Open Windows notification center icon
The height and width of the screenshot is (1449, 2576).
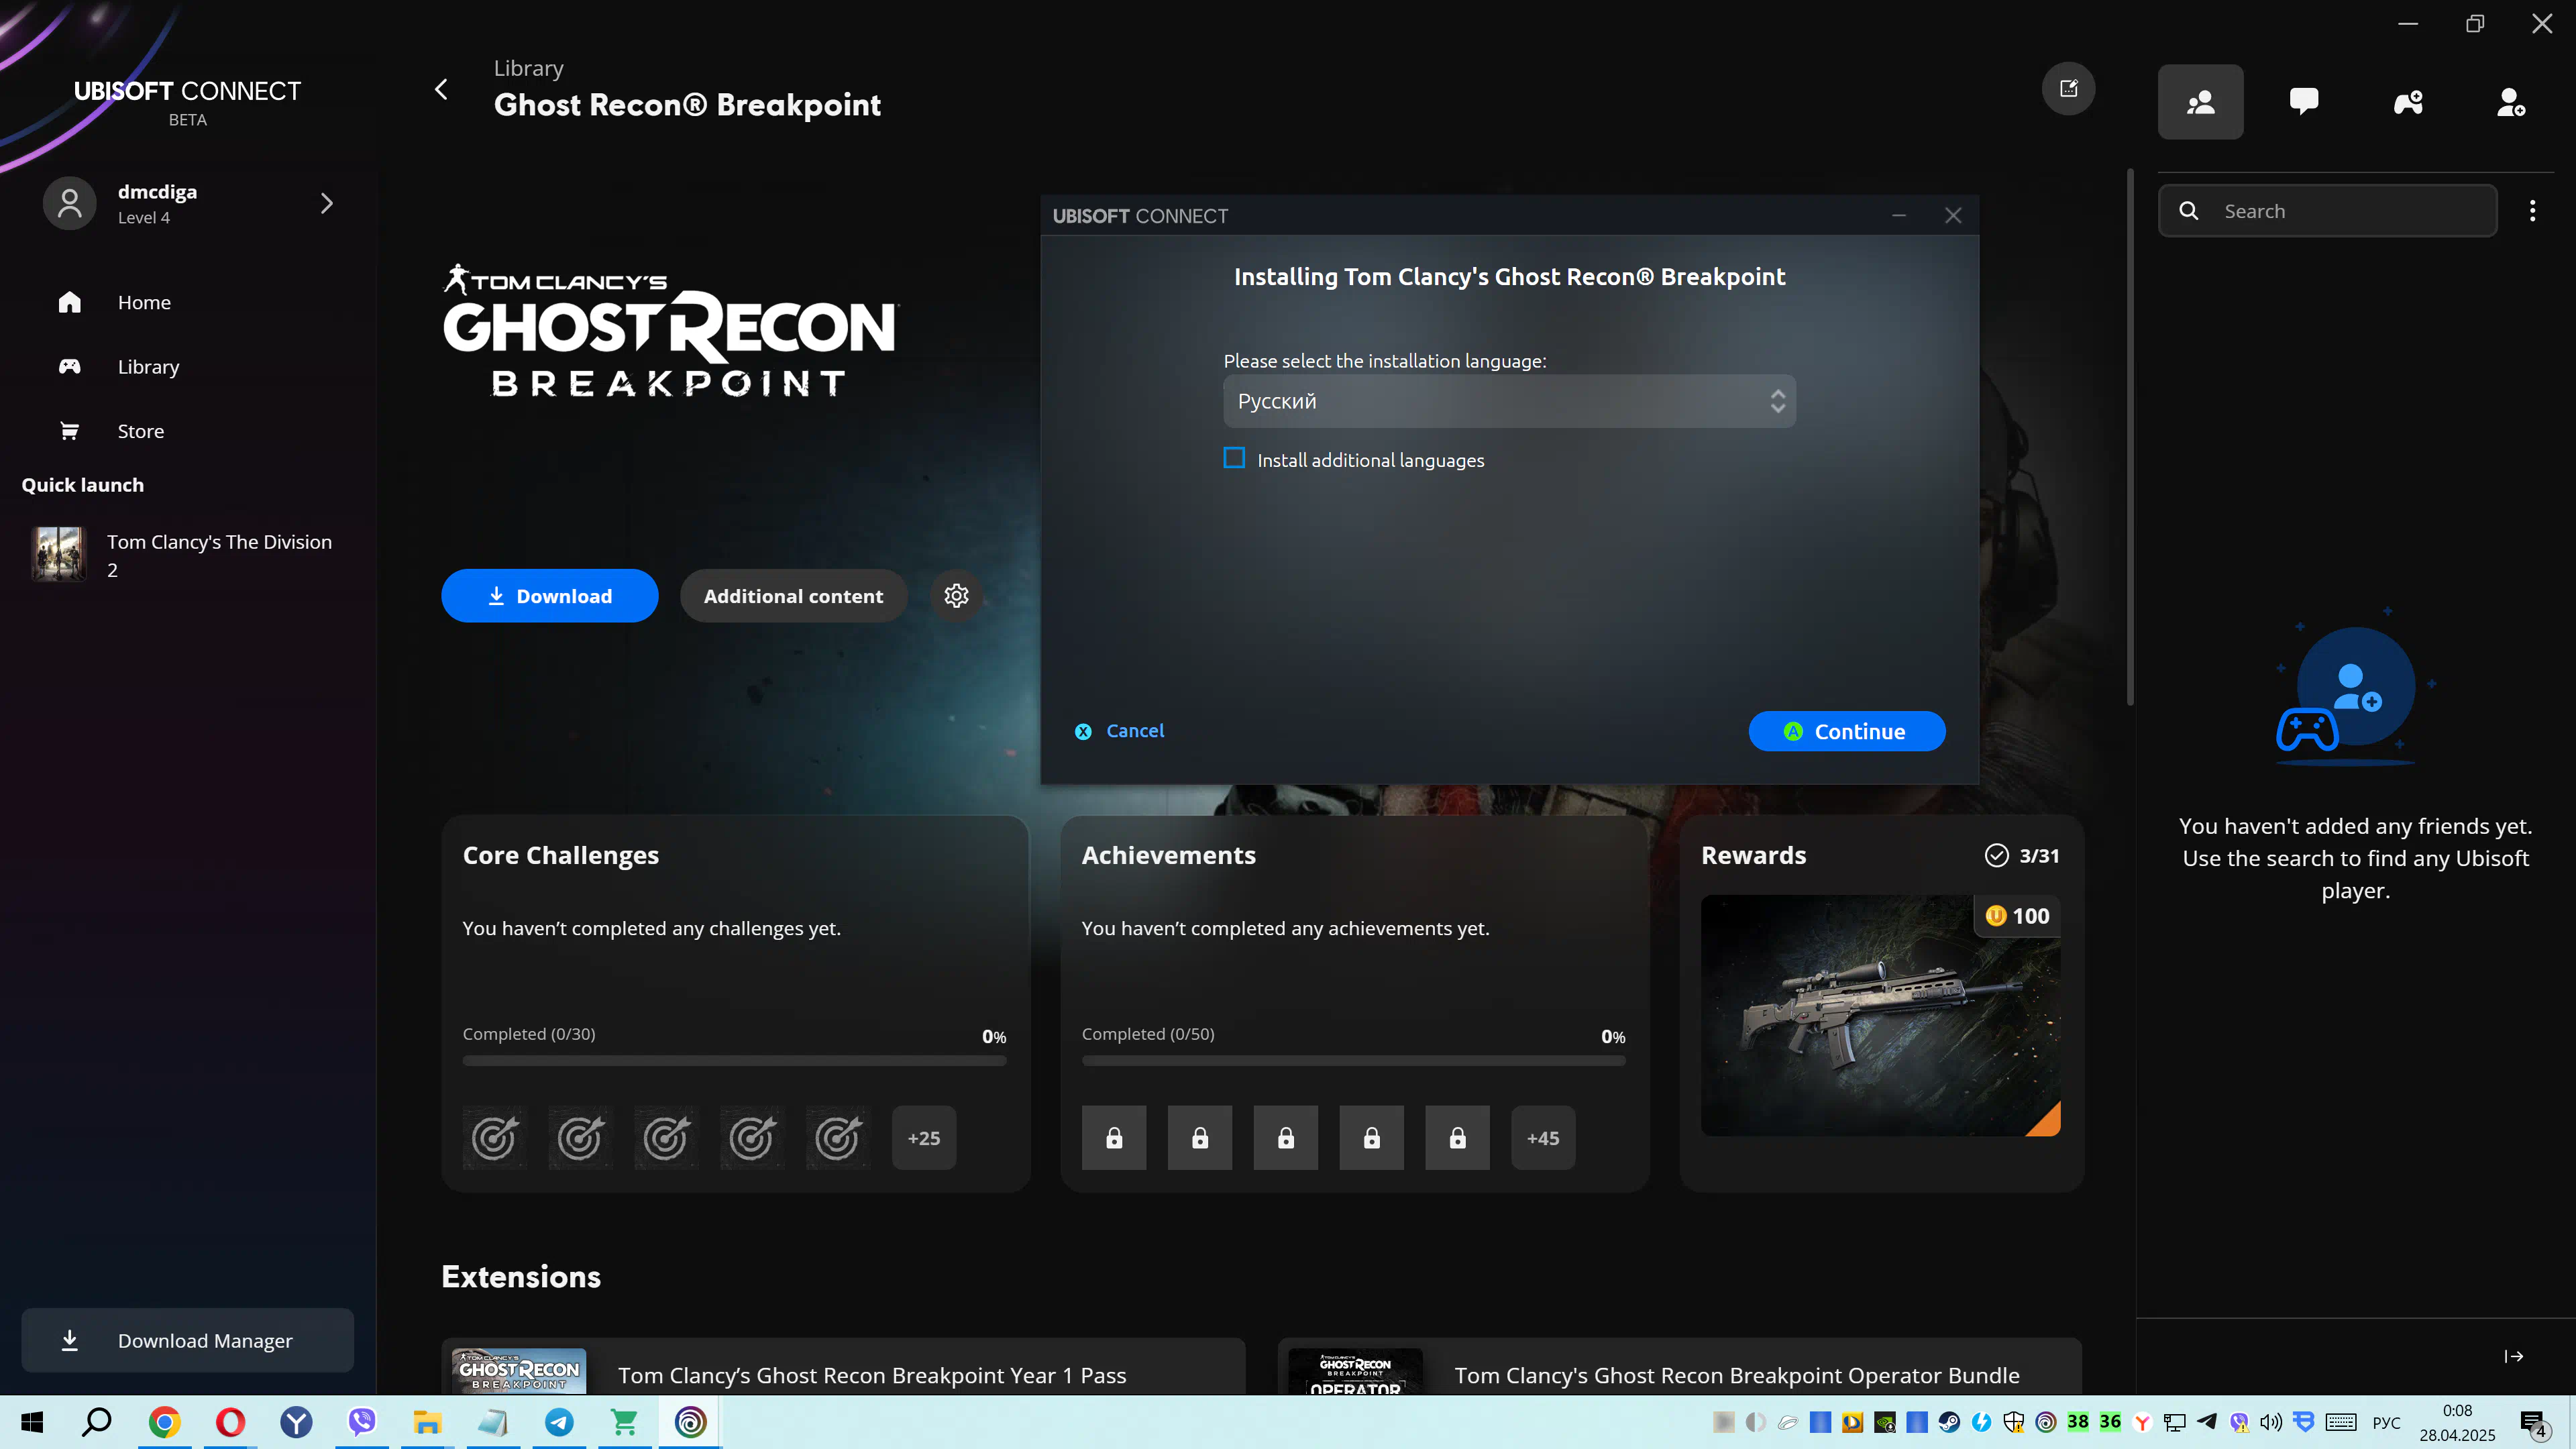pyautogui.click(x=2534, y=1422)
